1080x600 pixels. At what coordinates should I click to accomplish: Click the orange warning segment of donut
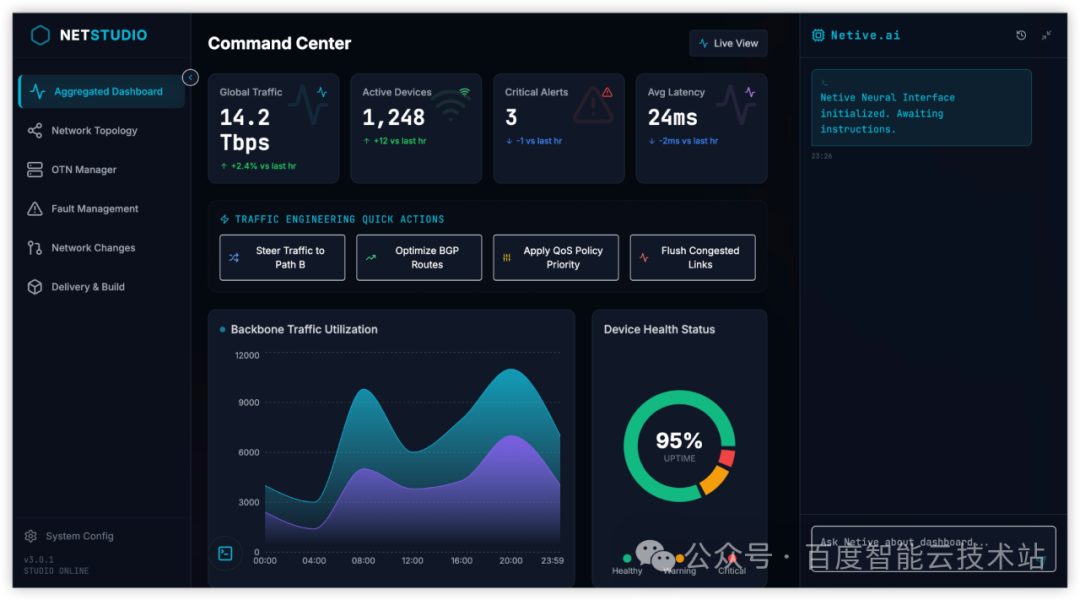(x=715, y=480)
